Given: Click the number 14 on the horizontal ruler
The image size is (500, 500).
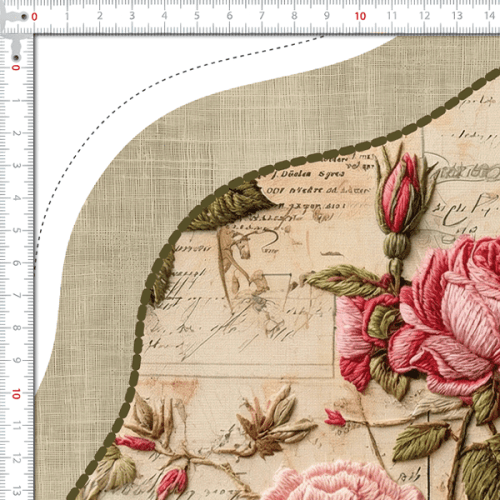Looking at the screenshot, I should [x=489, y=16].
